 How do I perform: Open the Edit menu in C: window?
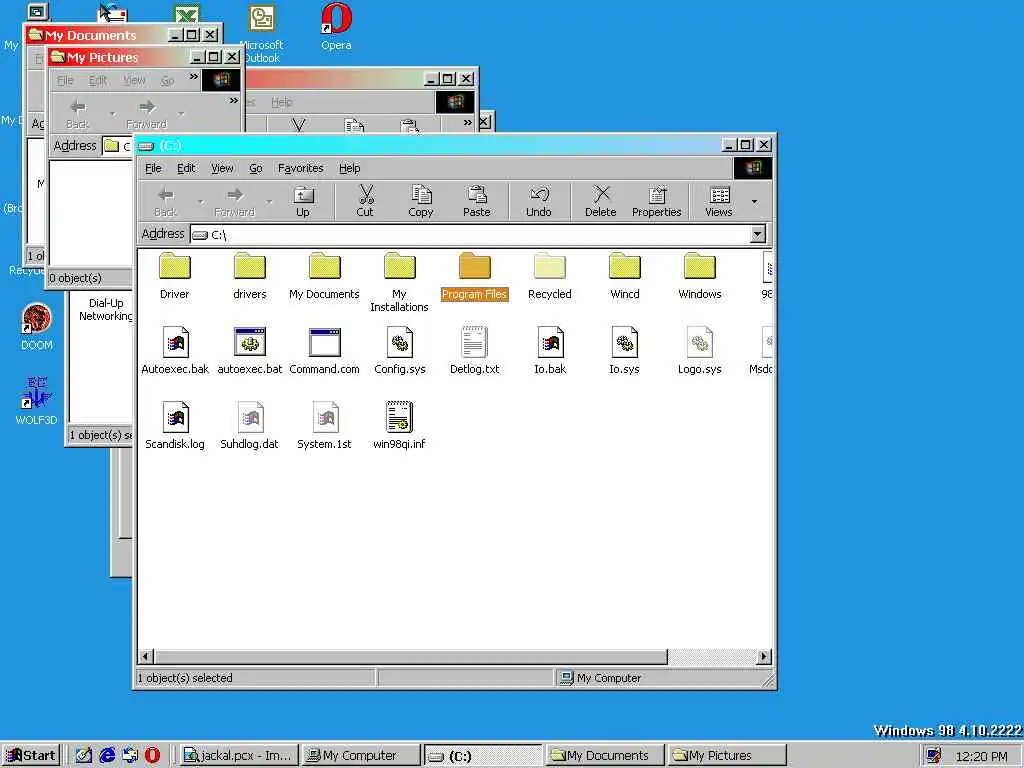(x=186, y=168)
